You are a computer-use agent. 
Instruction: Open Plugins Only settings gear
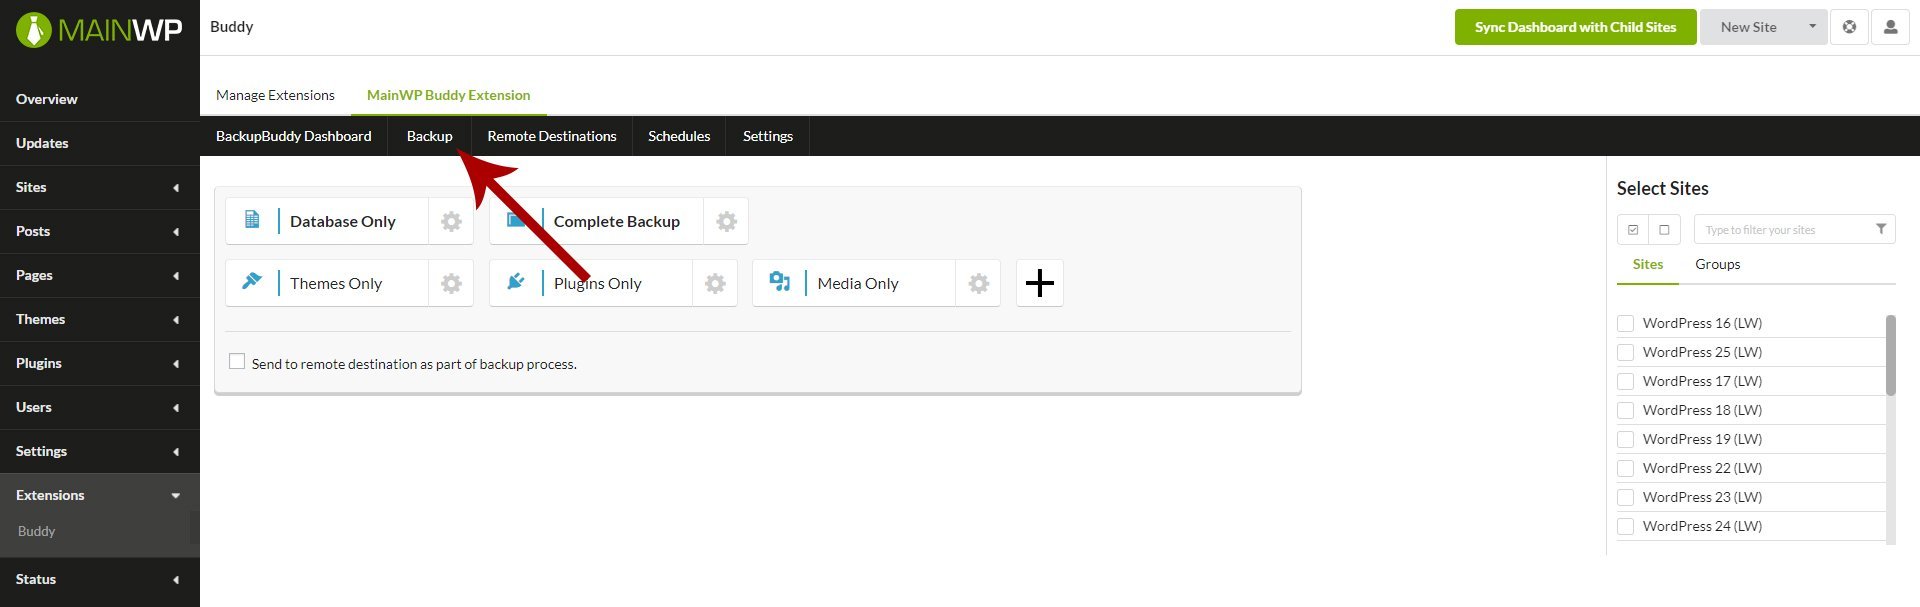pyautogui.click(x=715, y=283)
